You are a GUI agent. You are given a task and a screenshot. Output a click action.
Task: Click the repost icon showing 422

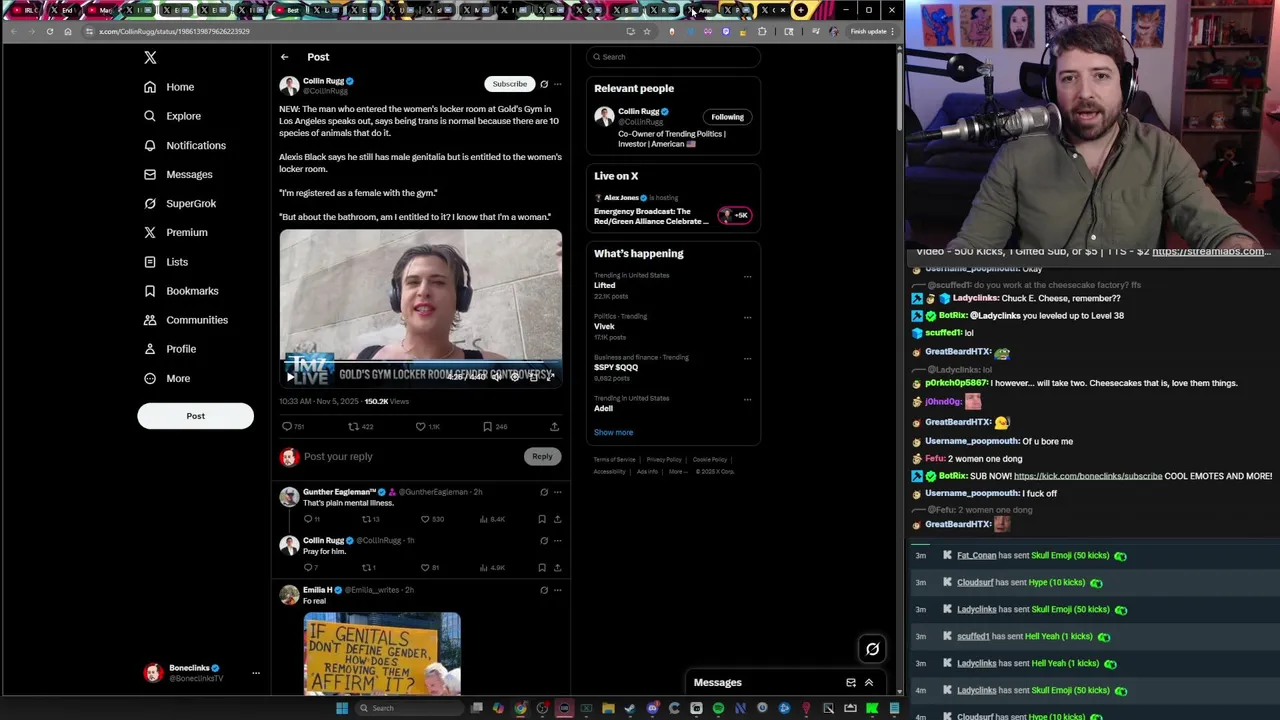coord(353,427)
